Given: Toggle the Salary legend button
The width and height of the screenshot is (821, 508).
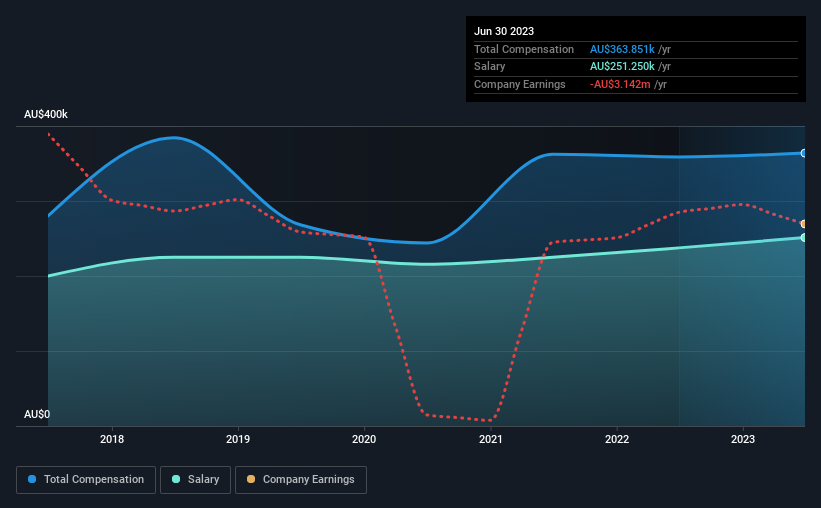Looking at the screenshot, I should click(195, 480).
